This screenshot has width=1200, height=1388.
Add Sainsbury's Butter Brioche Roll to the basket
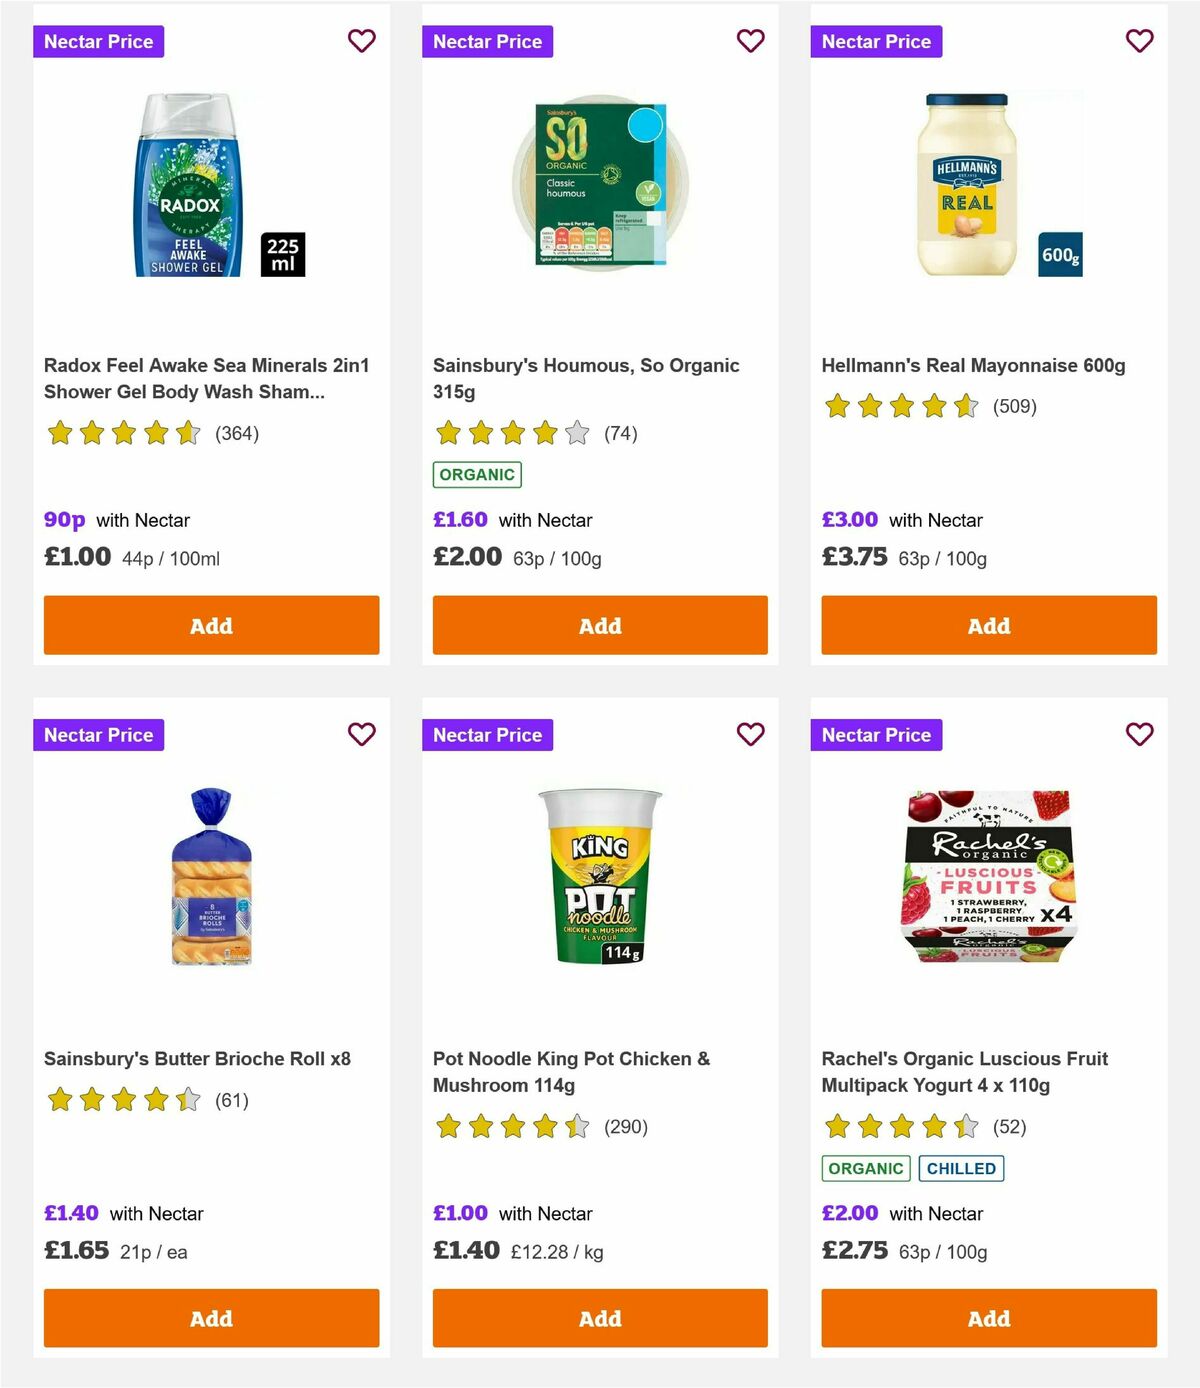point(210,1318)
